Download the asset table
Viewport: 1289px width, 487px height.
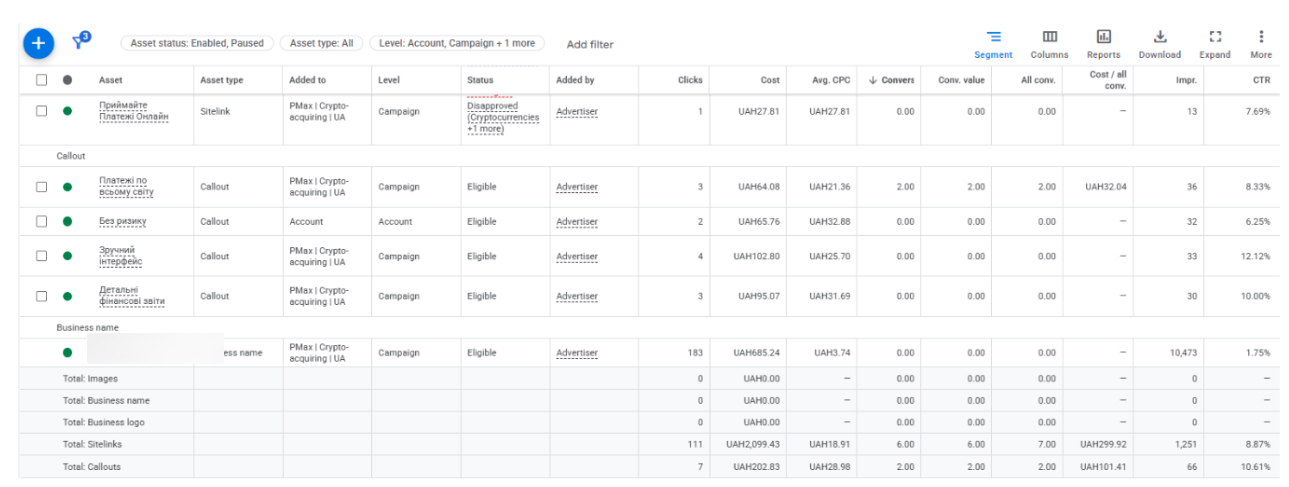pos(1159,43)
